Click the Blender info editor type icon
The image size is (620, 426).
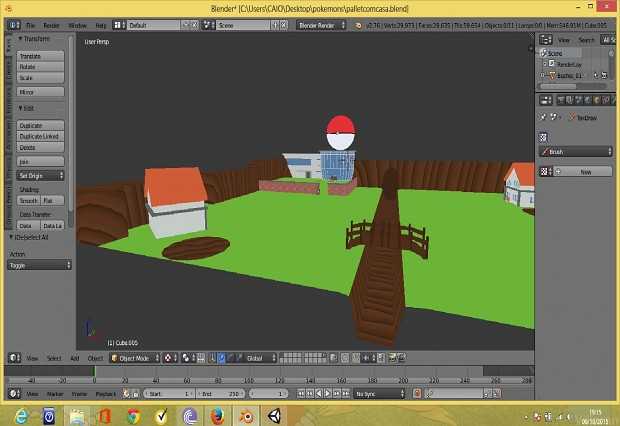pyautogui.click(x=12, y=23)
